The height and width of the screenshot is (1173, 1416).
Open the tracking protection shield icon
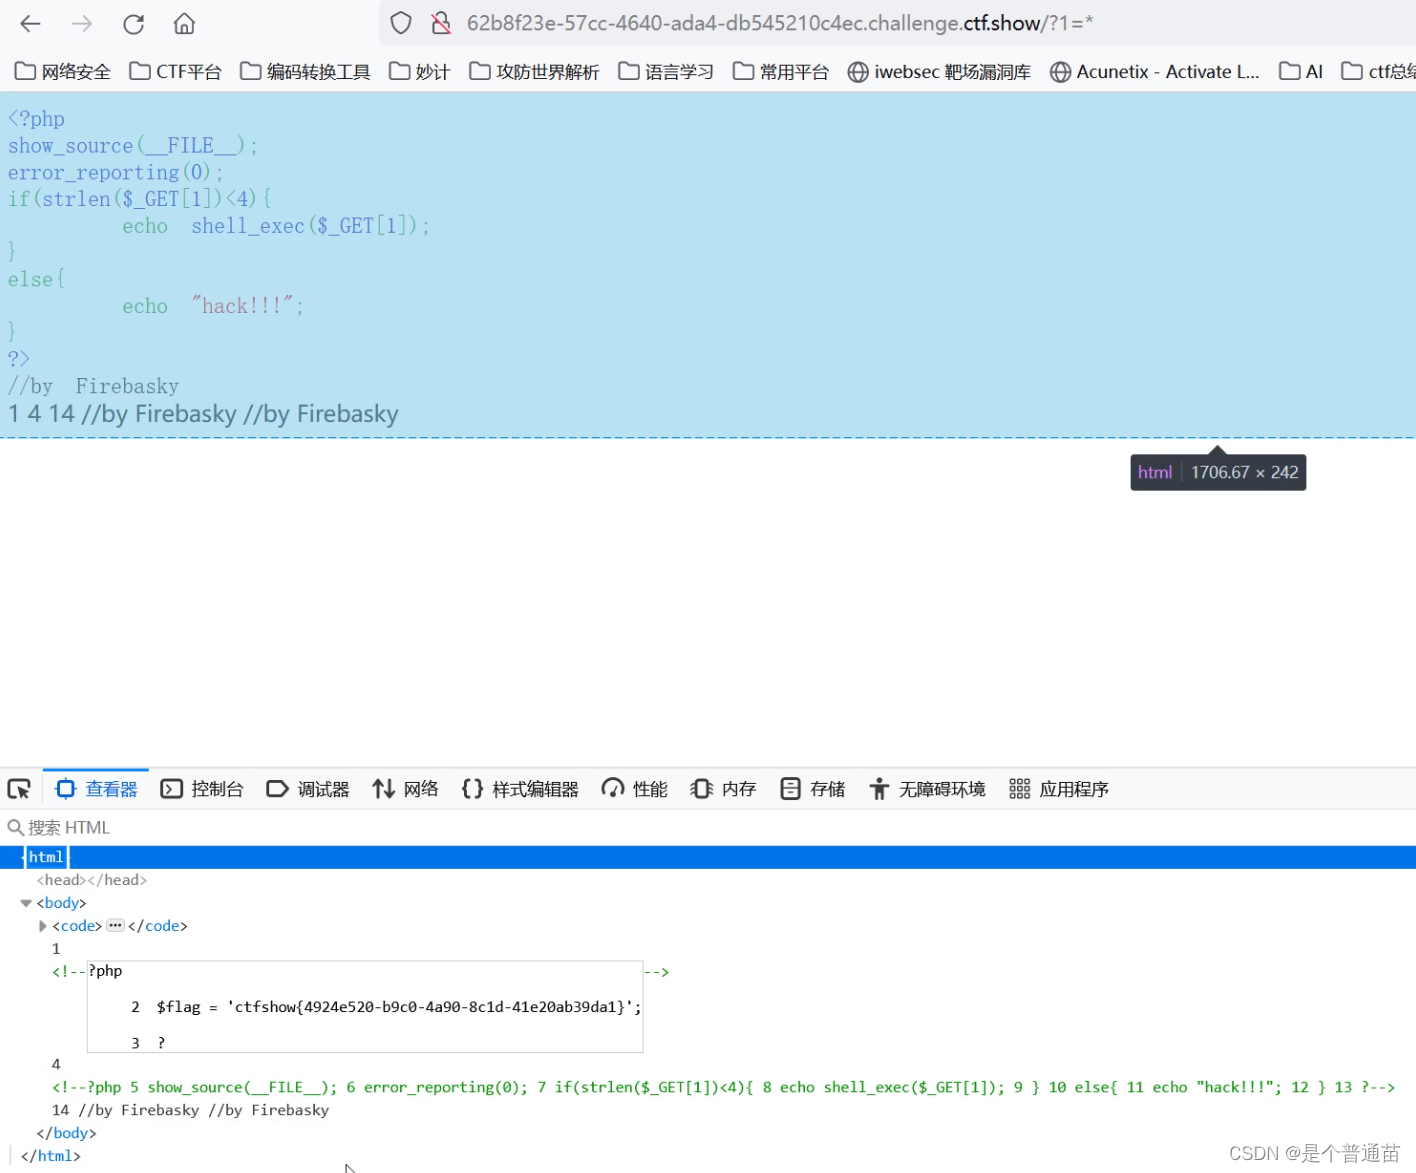tap(401, 23)
